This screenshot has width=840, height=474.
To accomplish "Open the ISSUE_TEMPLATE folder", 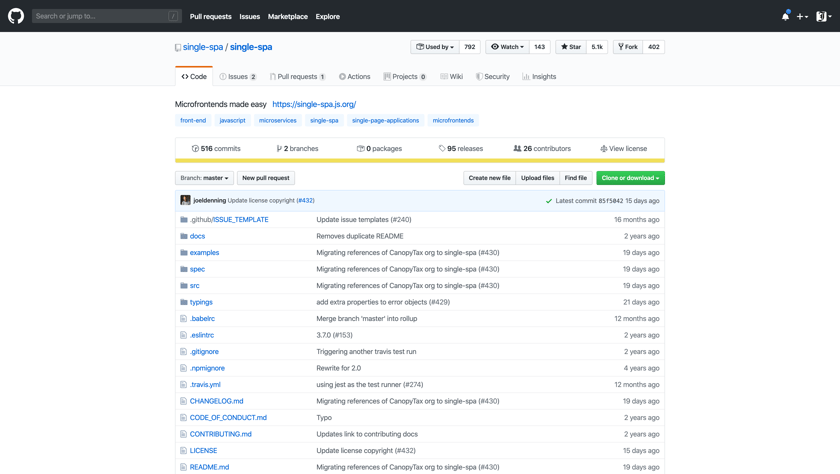I will pyautogui.click(x=241, y=220).
